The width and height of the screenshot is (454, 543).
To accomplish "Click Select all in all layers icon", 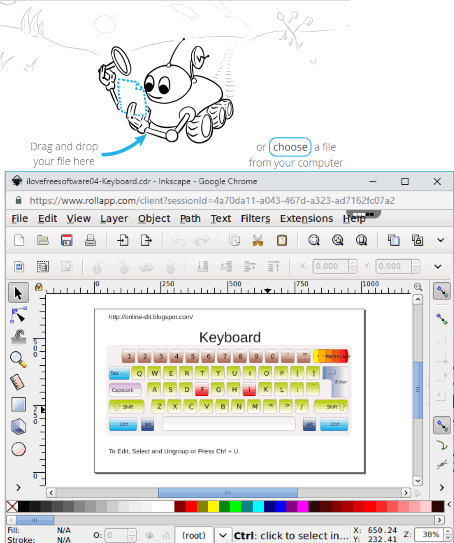I will click(43, 267).
